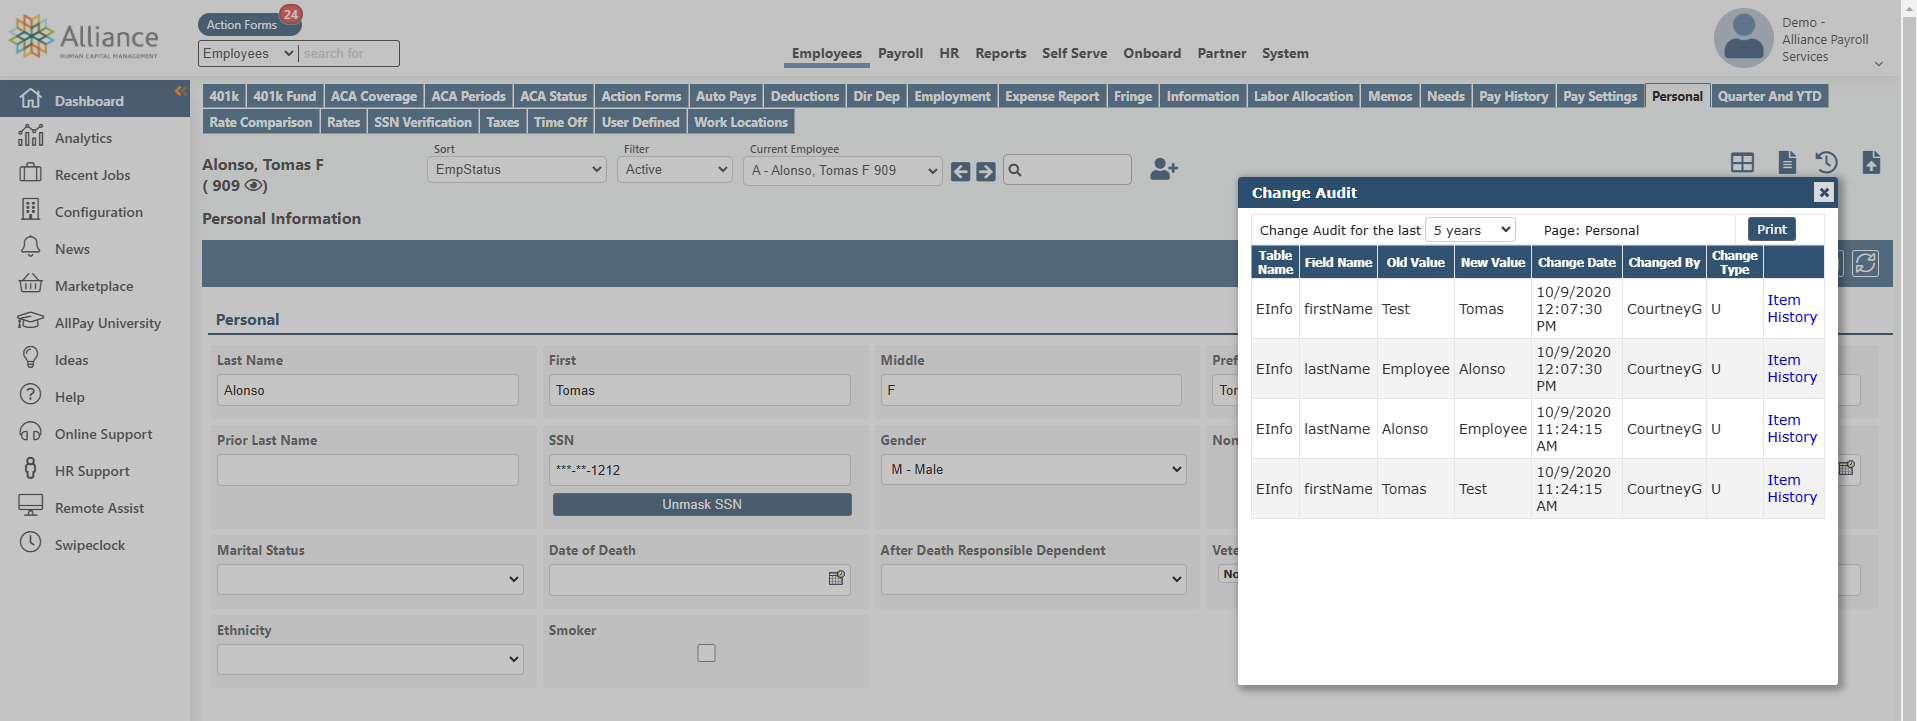Click the refresh icon on the blue bar
1917x721 pixels.
[1865, 264]
